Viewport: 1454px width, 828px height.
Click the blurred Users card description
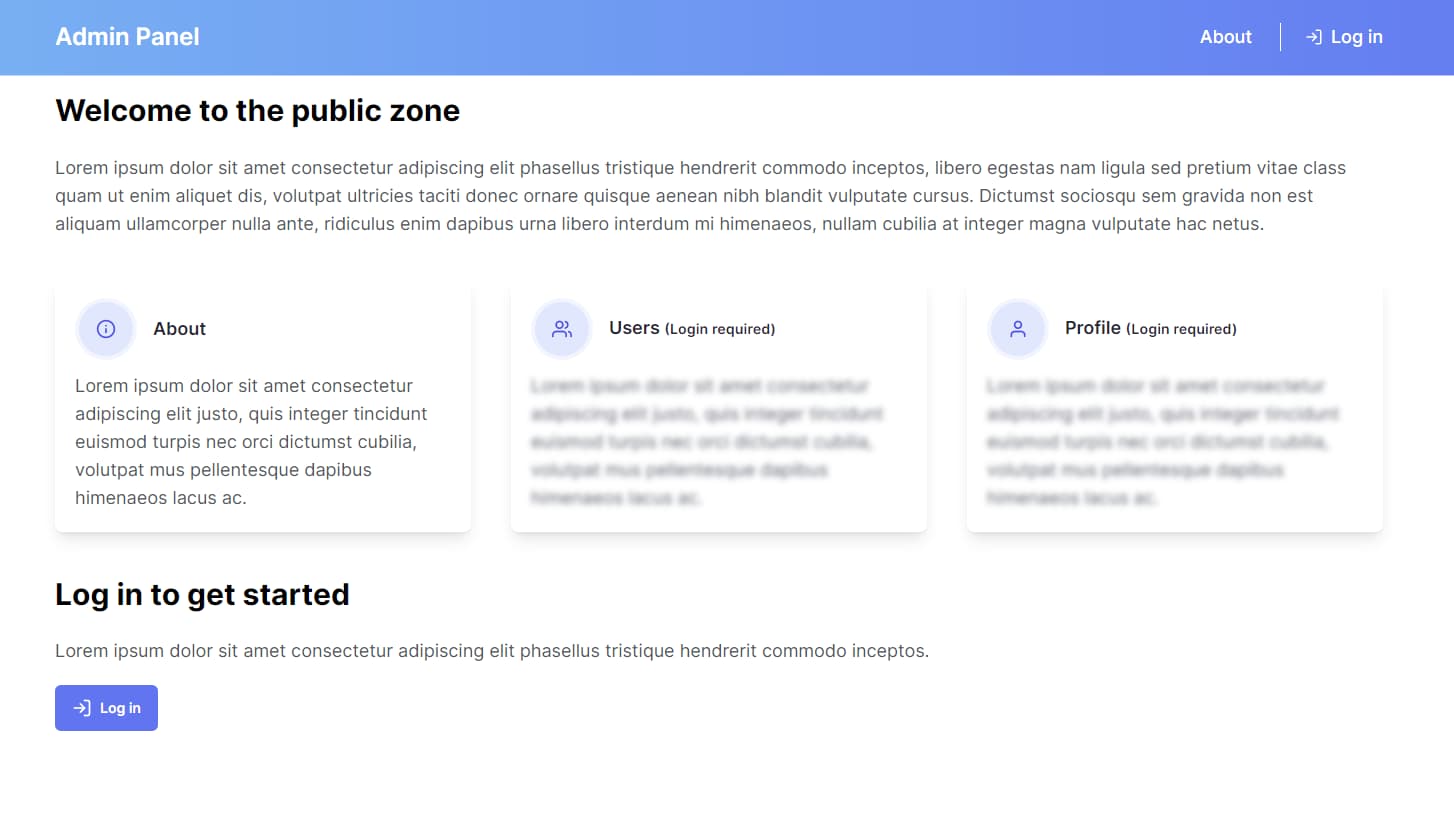(x=707, y=442)
